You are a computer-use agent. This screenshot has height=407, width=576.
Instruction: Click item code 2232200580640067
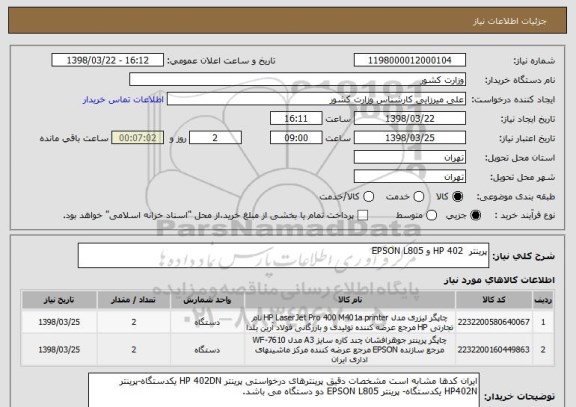click(x=493, y=322)
